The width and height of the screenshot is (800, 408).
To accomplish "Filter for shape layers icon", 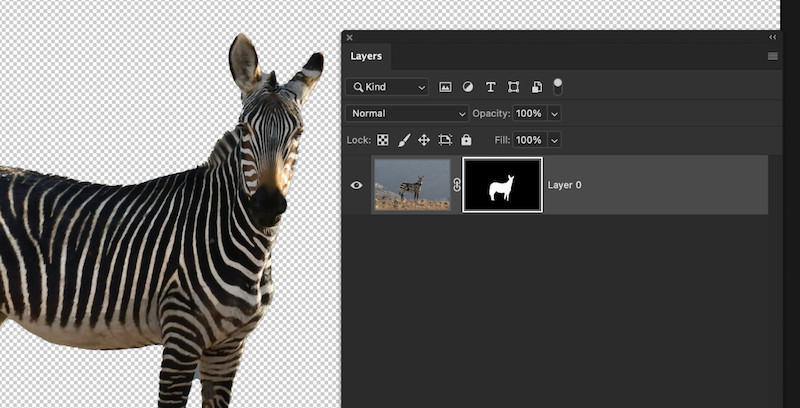I will coord(513,87).
